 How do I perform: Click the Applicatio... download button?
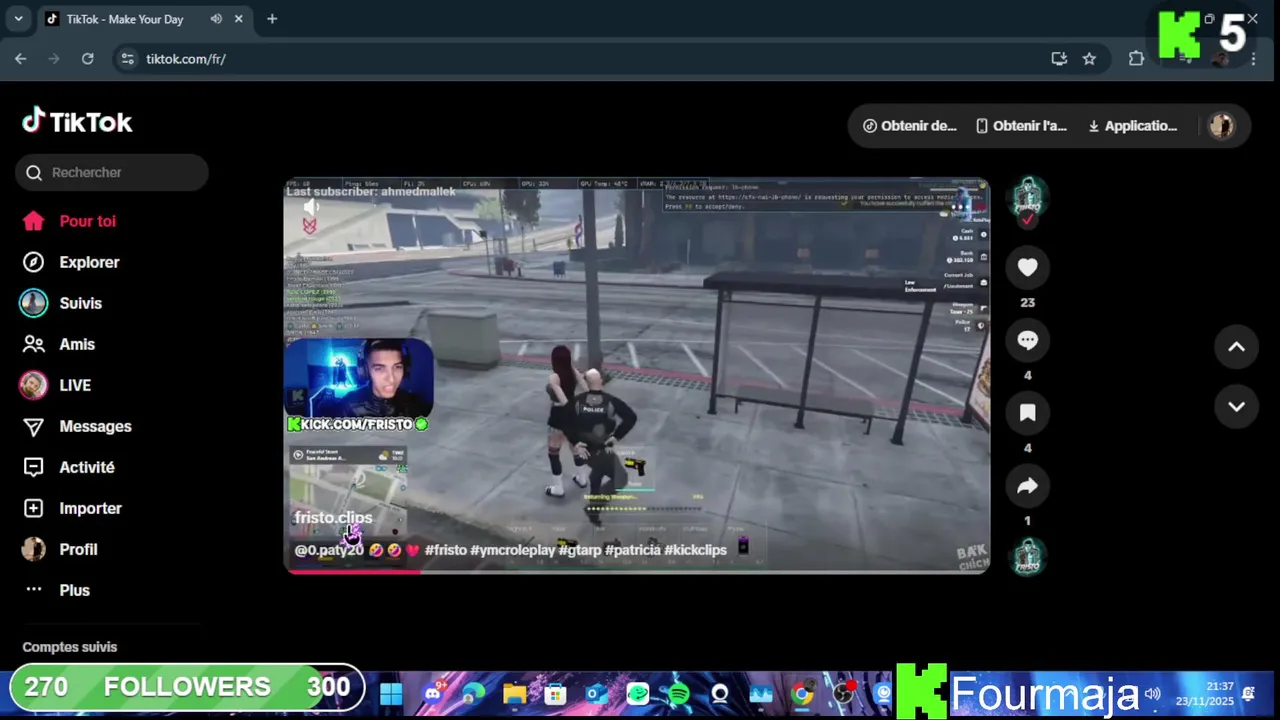(1133, 126)
